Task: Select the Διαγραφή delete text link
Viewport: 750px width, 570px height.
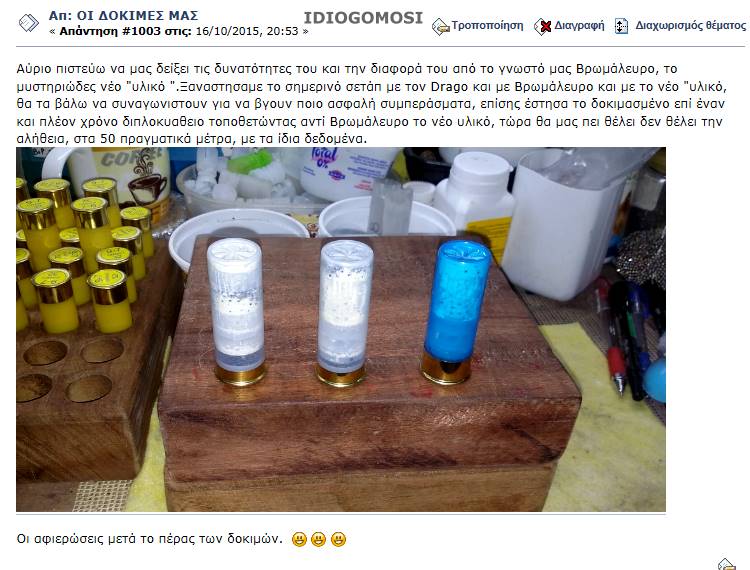Action: [579, 25]
